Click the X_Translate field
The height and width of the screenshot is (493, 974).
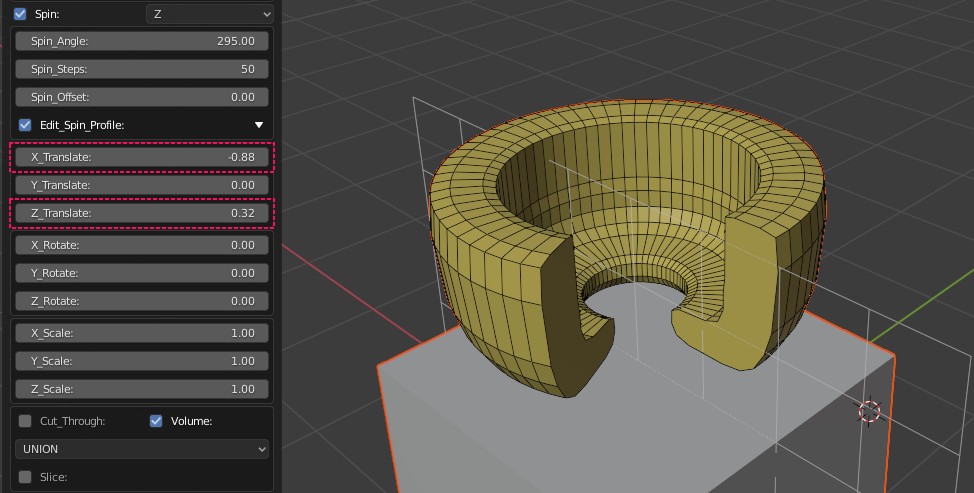click(x=142, y=157)
